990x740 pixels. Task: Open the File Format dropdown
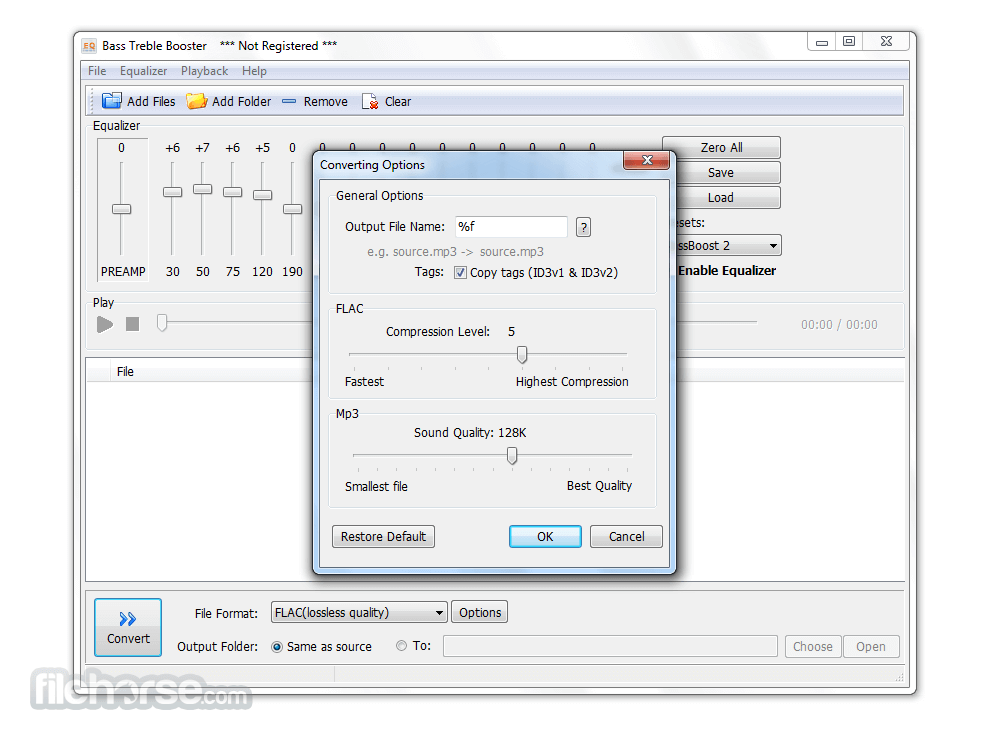coord(359,612)
